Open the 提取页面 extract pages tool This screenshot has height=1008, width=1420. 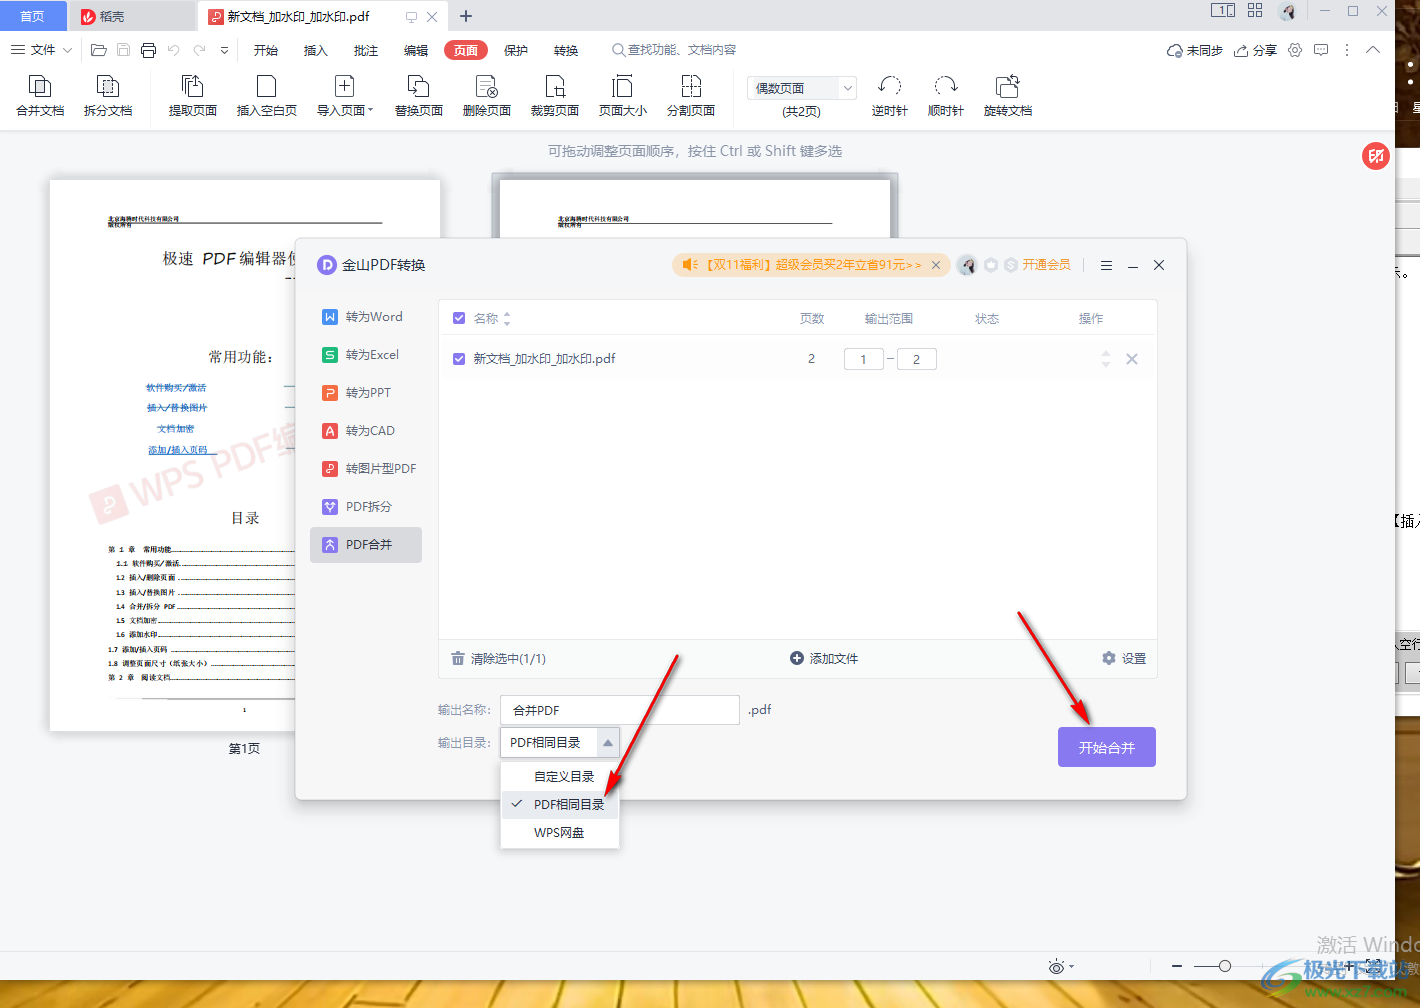point(192,96)
